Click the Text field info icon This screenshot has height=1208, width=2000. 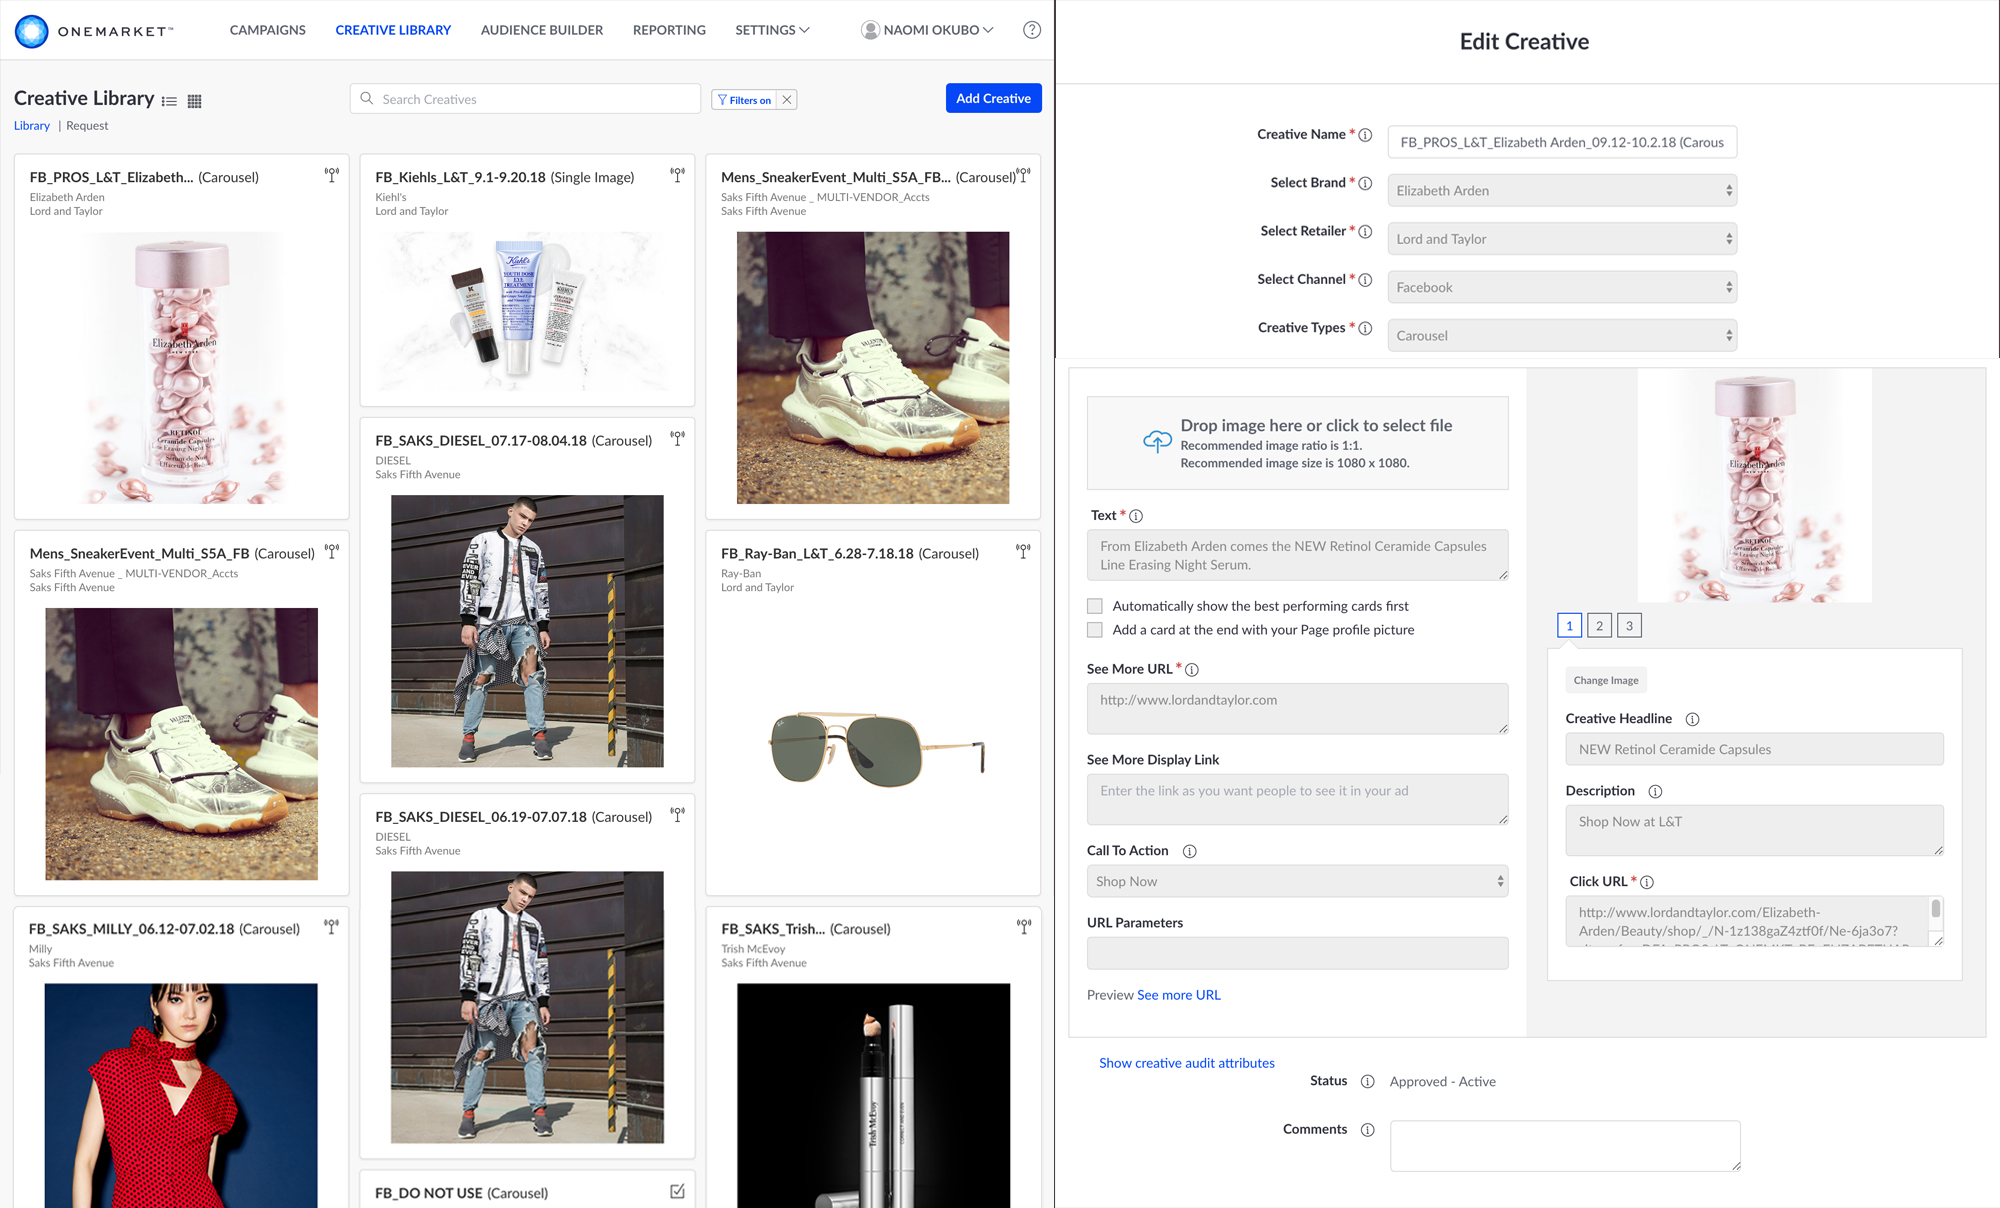point(1136,516)
